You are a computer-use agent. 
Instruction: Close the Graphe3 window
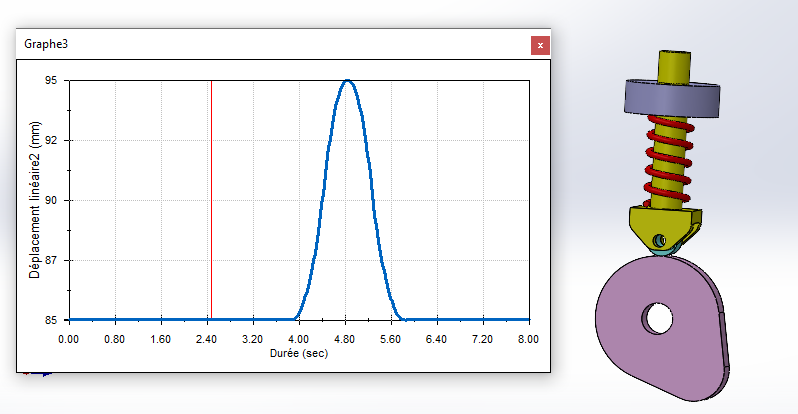click(540, 45)
